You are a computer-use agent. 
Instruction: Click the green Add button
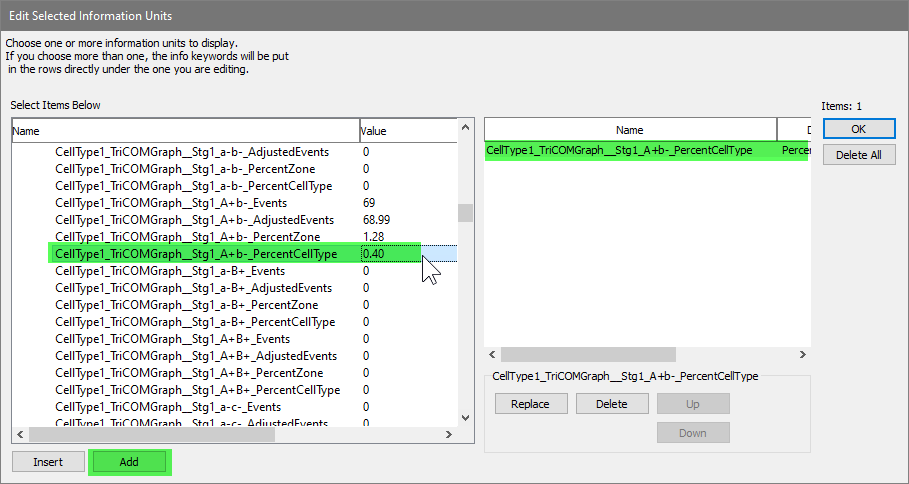coord(129,461)
